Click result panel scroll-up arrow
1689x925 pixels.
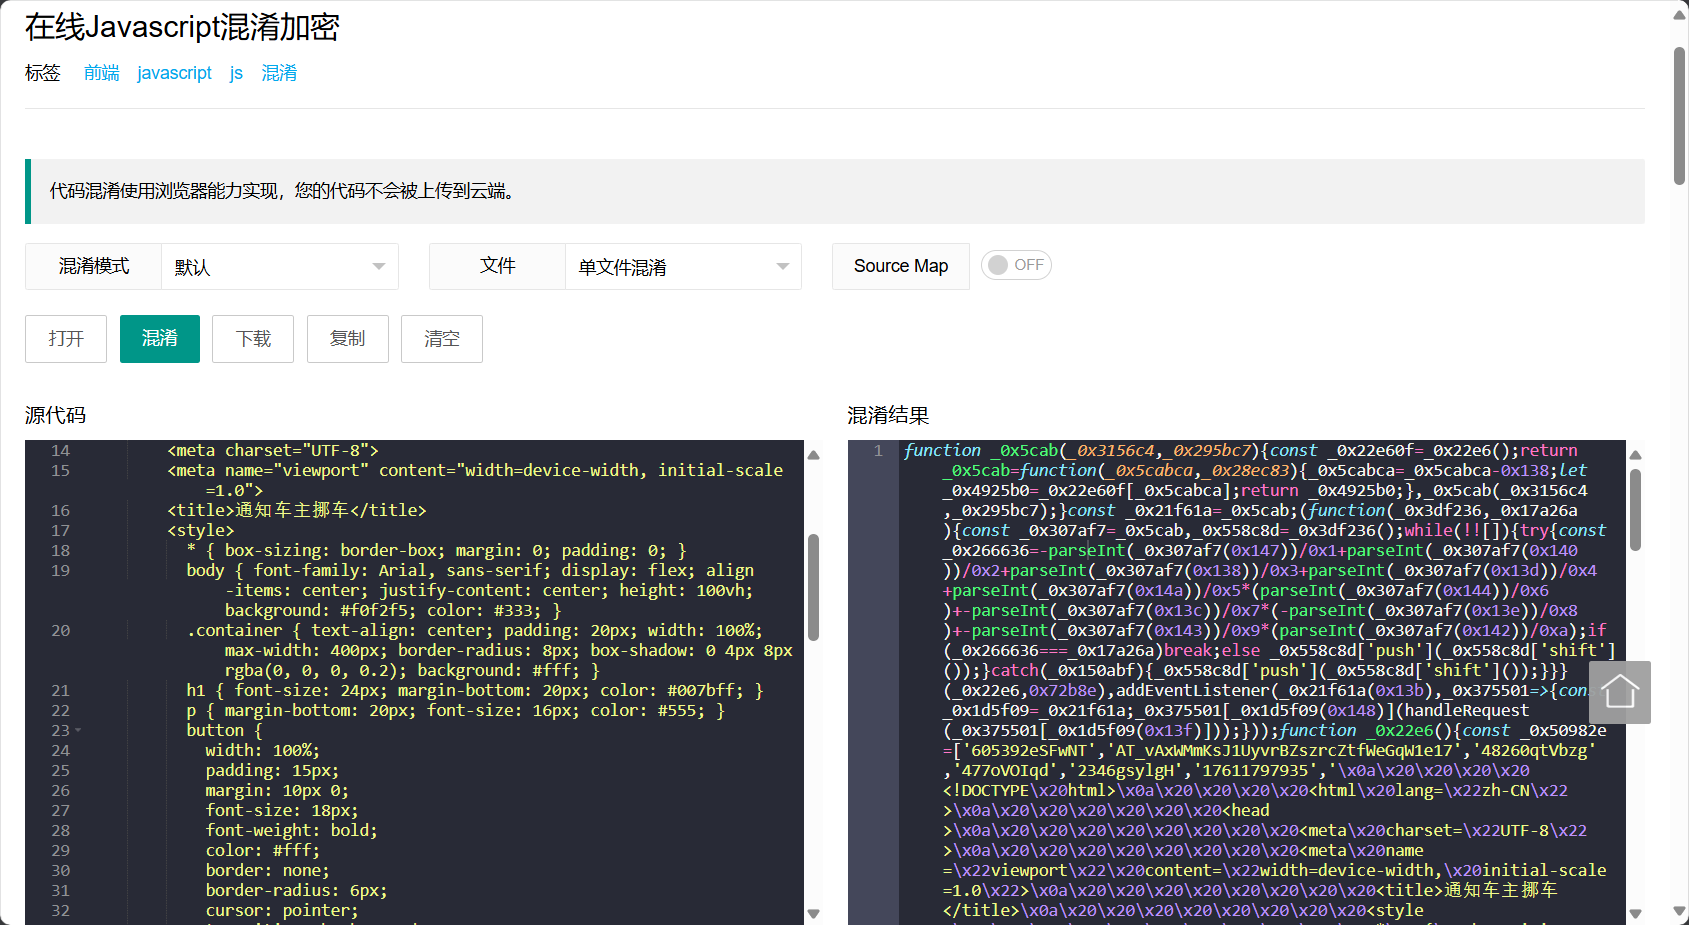[x=1636, y=455]
